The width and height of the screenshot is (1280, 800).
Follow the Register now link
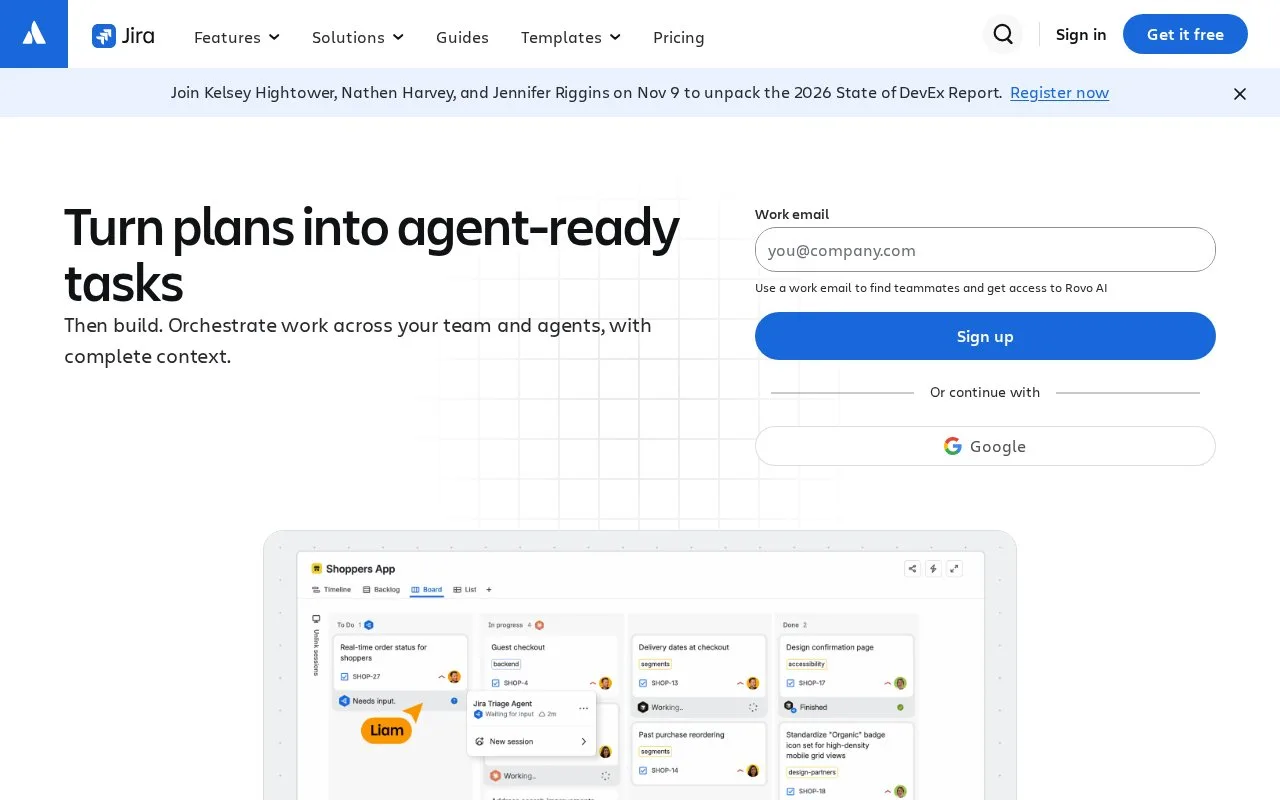(x=1059, y=93)
